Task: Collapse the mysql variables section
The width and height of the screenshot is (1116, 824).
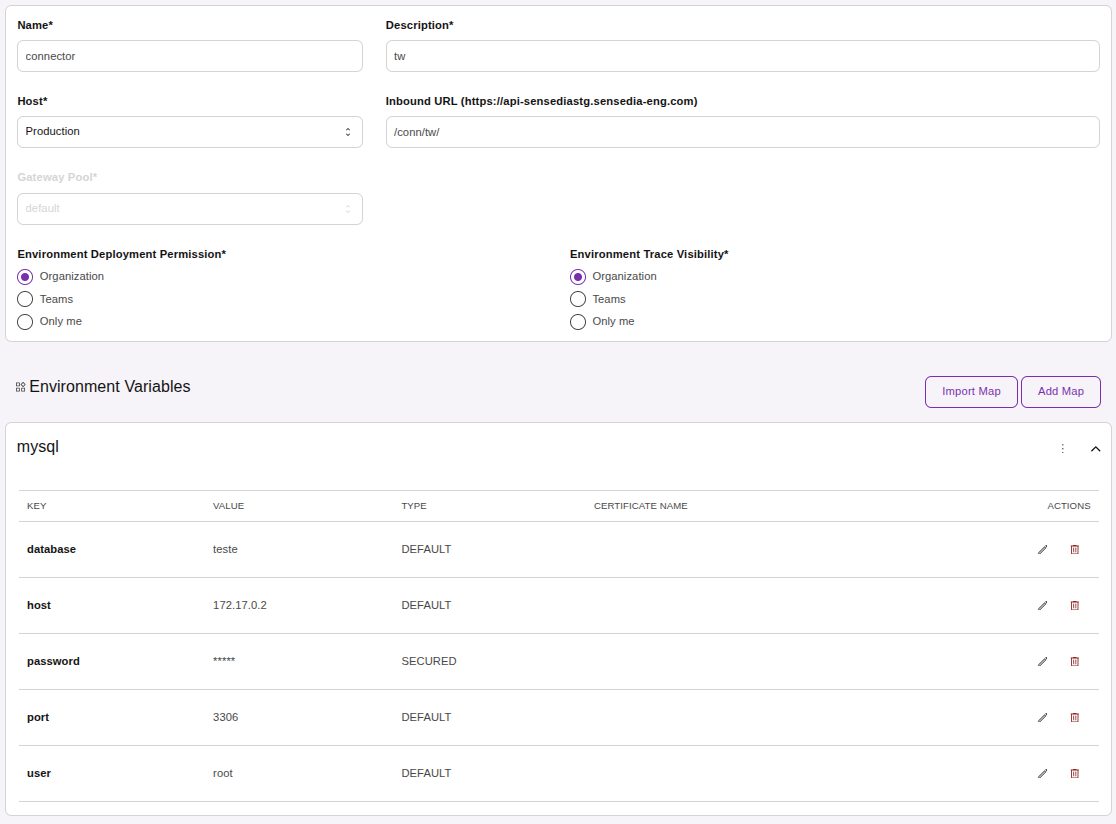Action: coord(1095,448)
